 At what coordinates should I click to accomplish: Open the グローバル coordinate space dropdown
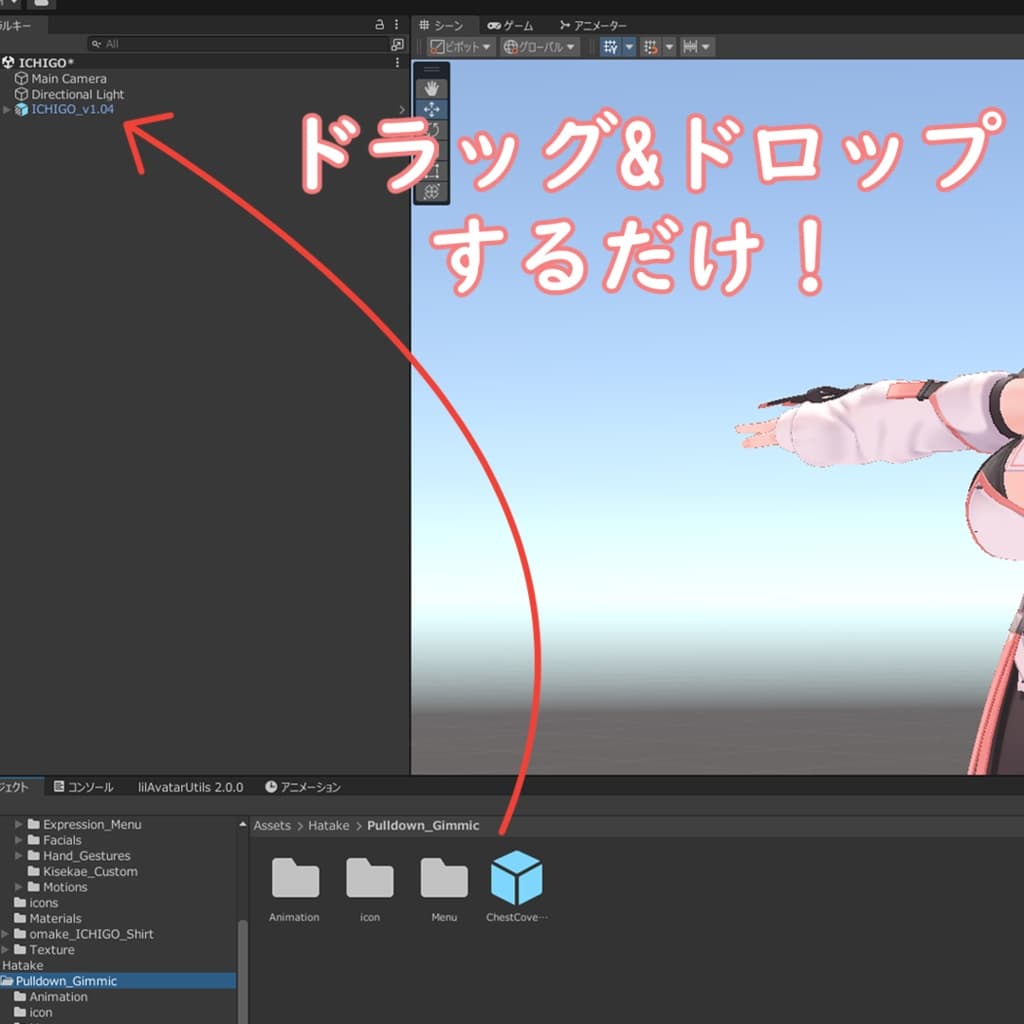540,47
